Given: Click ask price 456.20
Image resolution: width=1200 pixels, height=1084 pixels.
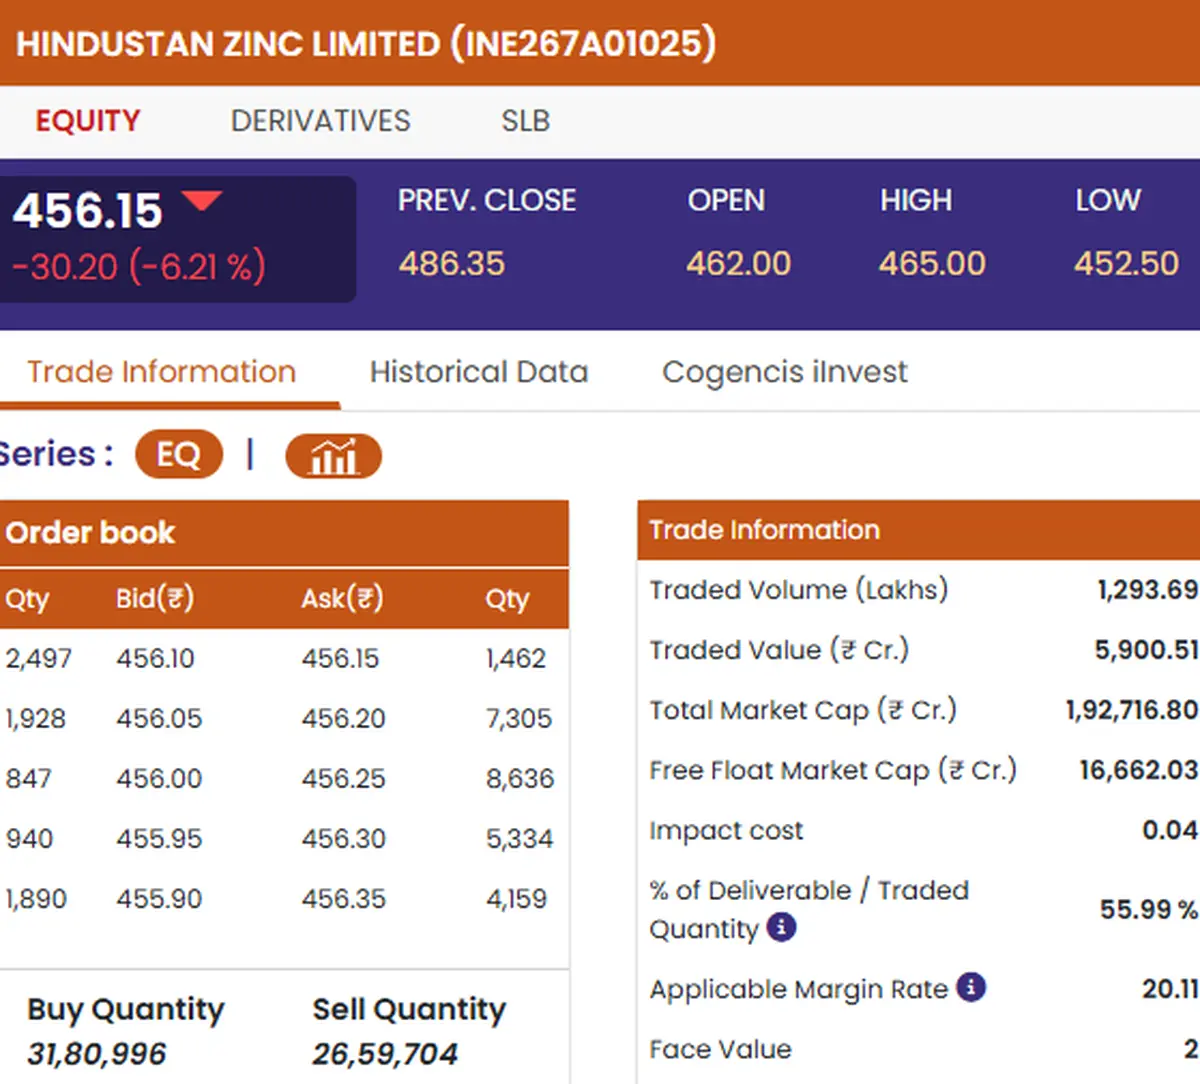Looking at the screenshot, I should point(344,719).
